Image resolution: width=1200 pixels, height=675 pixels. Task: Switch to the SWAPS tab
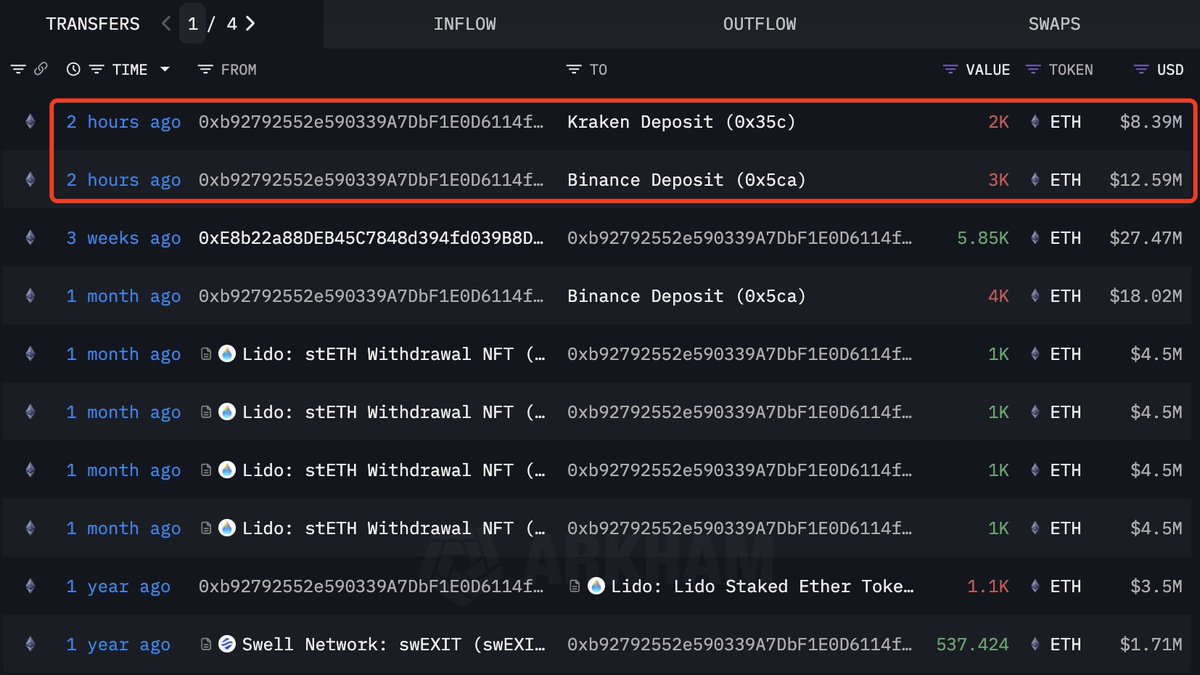[1054, 23]
